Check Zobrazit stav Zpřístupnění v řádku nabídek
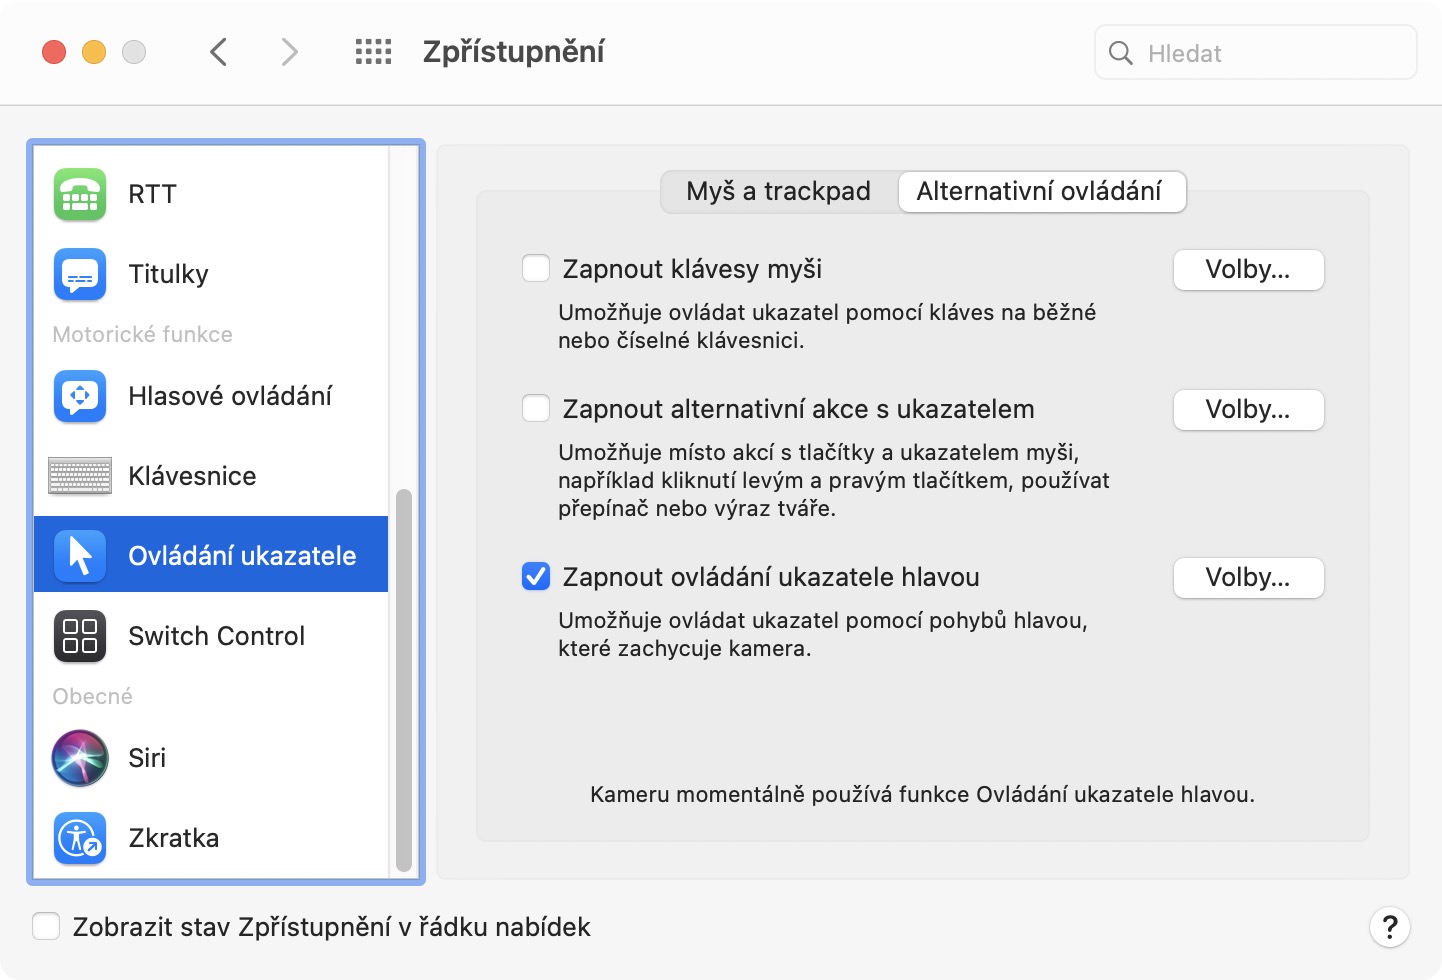This screenshot has height=980, width=1442. [x=46, y=927]
